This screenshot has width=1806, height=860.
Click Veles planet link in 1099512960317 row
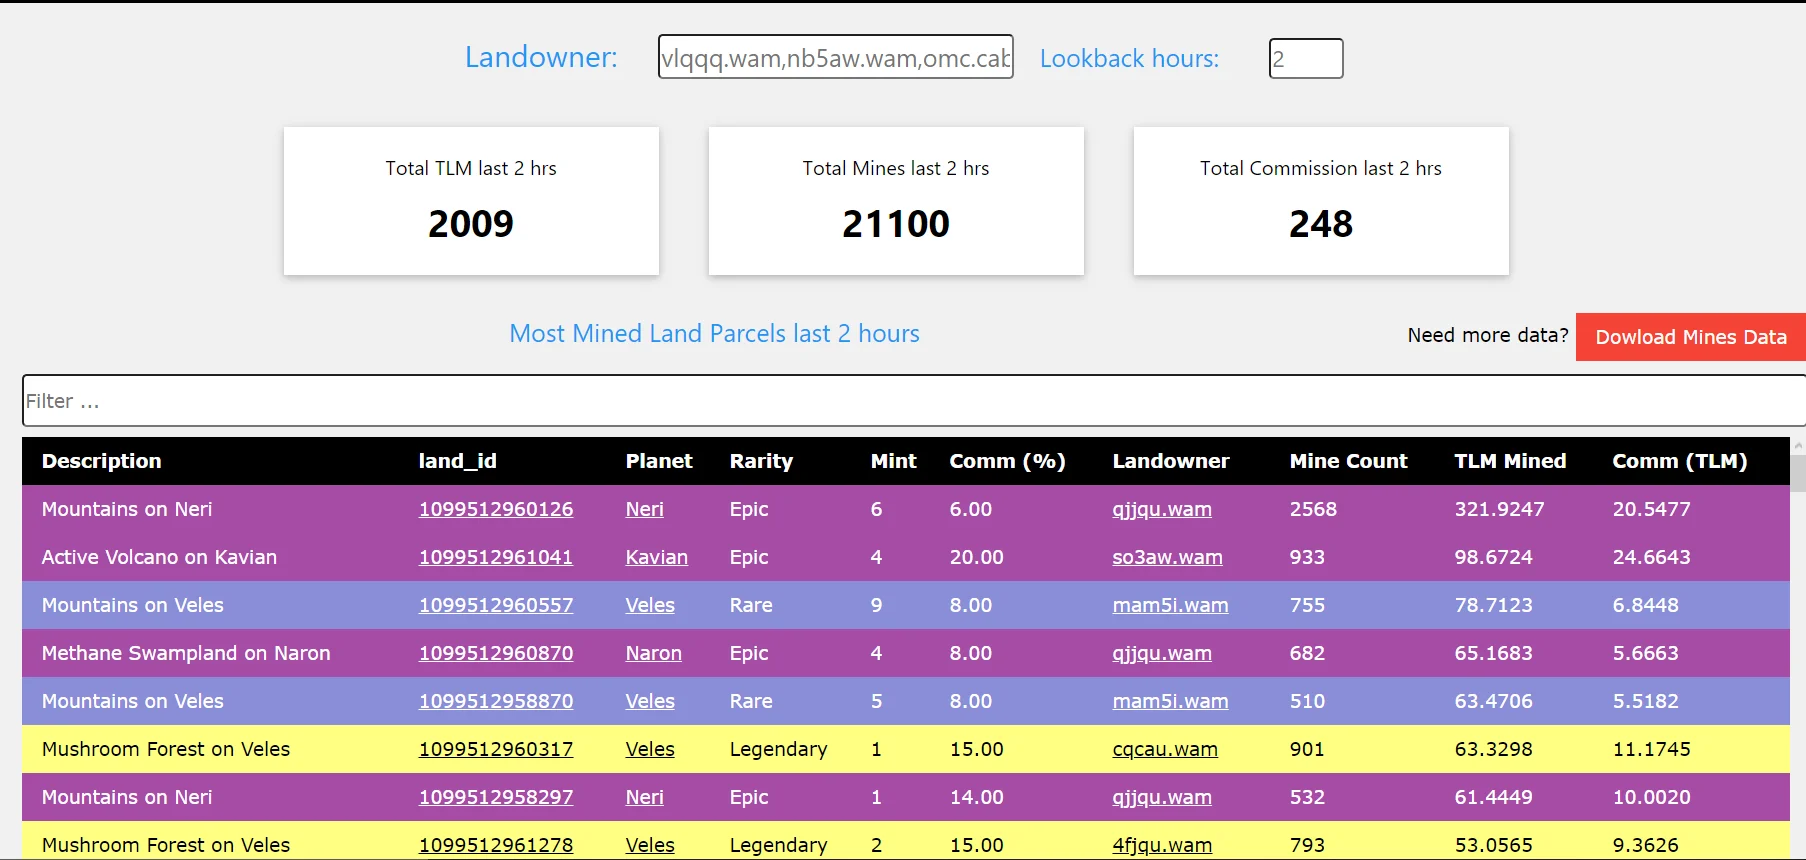pos(650,749)
